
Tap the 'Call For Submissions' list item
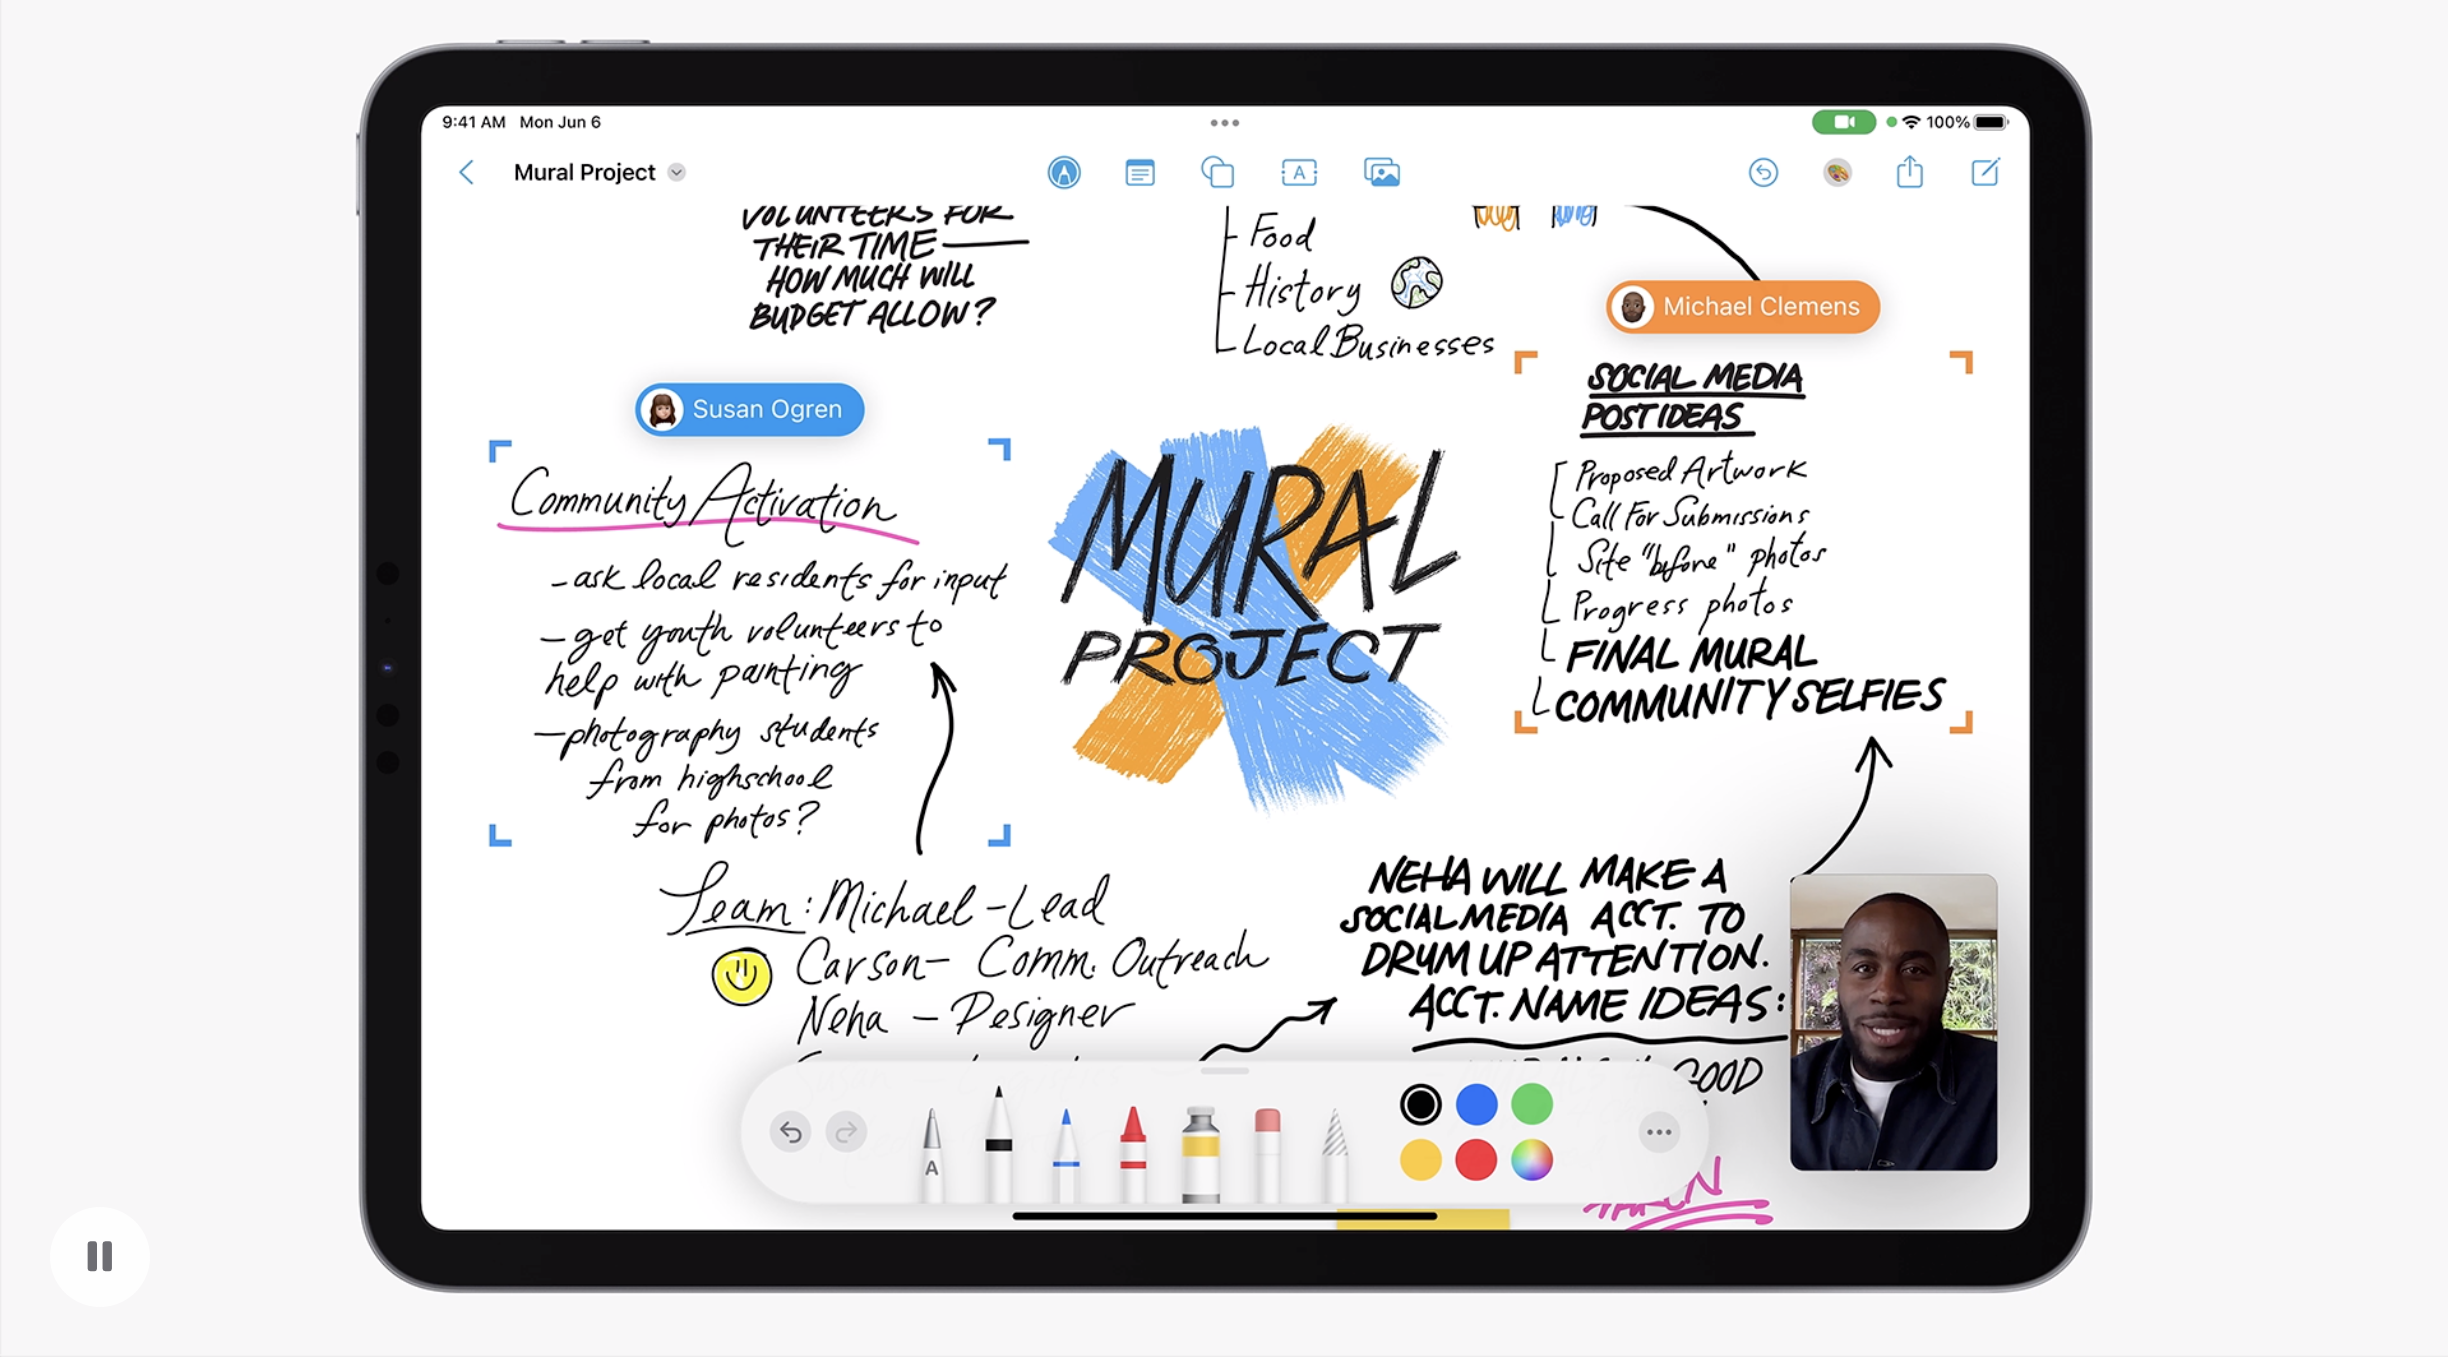click(1690, 514)
